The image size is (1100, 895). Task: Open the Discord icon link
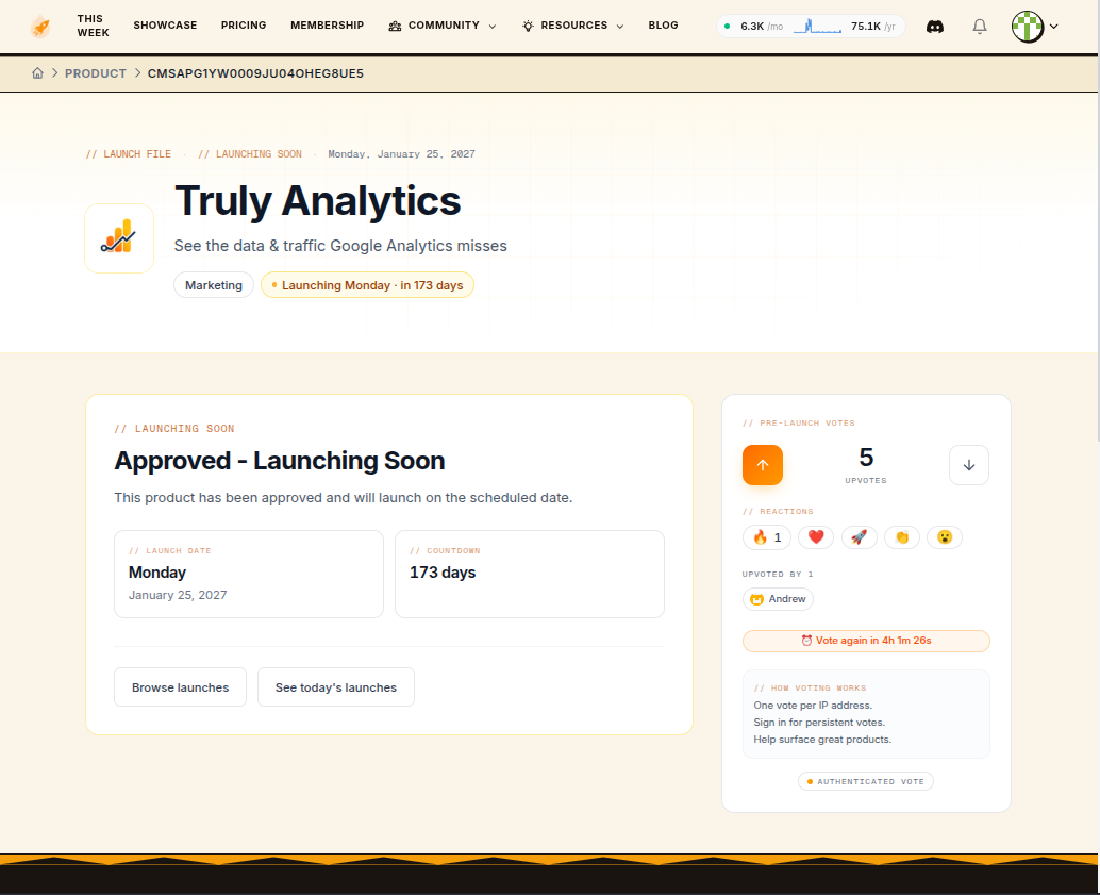click(x=935, y=27)
